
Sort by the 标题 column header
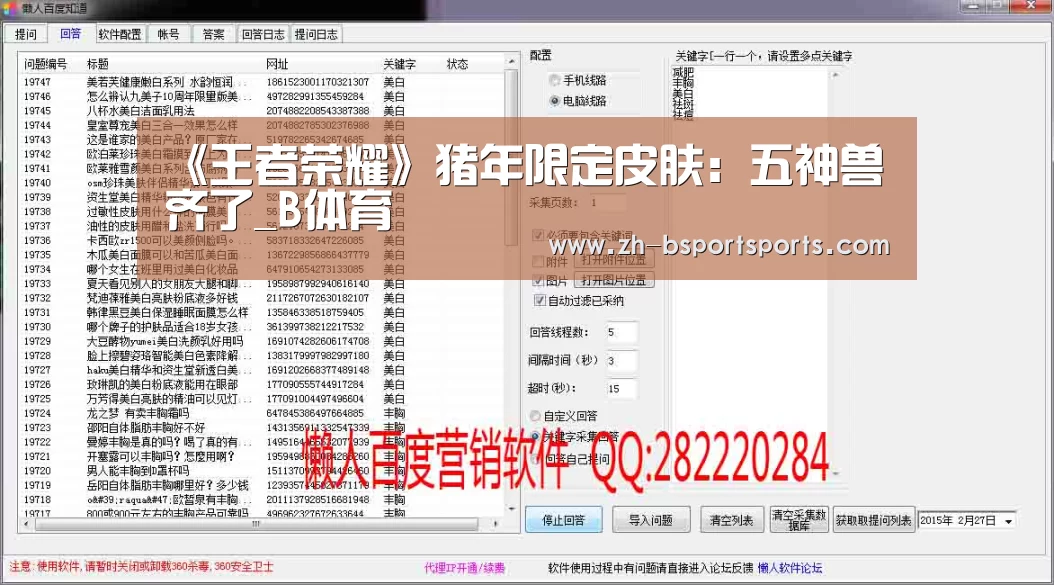tap(97, 64)
